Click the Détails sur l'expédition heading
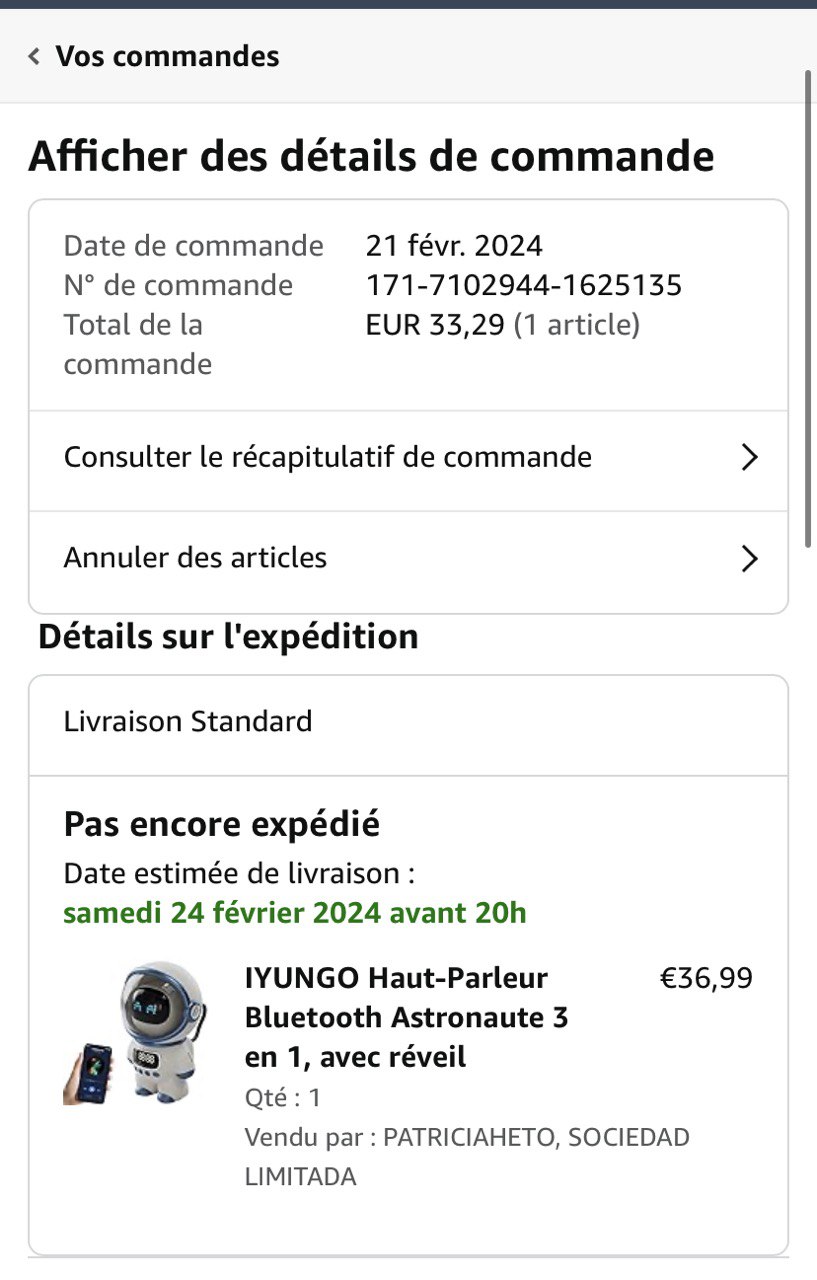 coord(228,637)
